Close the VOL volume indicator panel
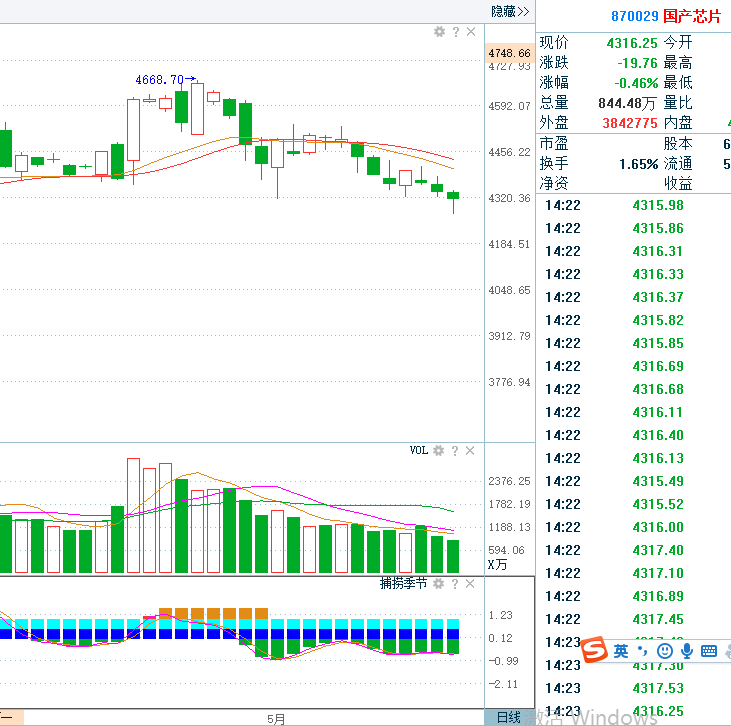The image size is (731, 726). pyautogui.click(x=471, y=451)
